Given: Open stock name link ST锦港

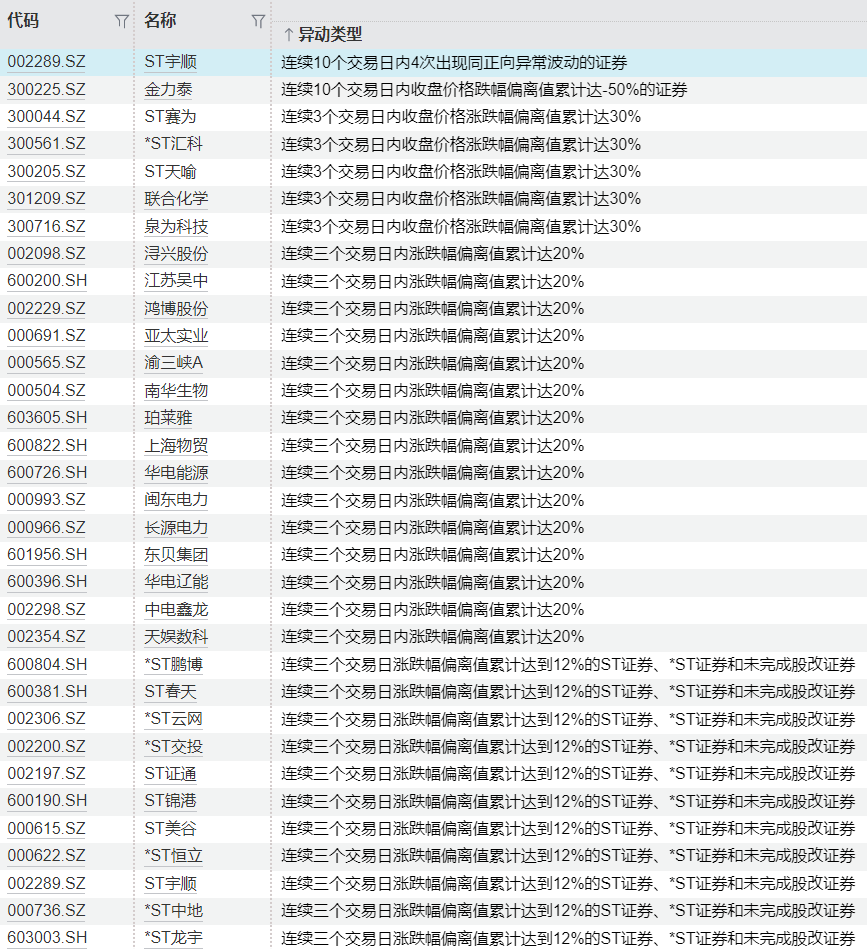Looking at the screenshot, I should [x=170, y=801].
